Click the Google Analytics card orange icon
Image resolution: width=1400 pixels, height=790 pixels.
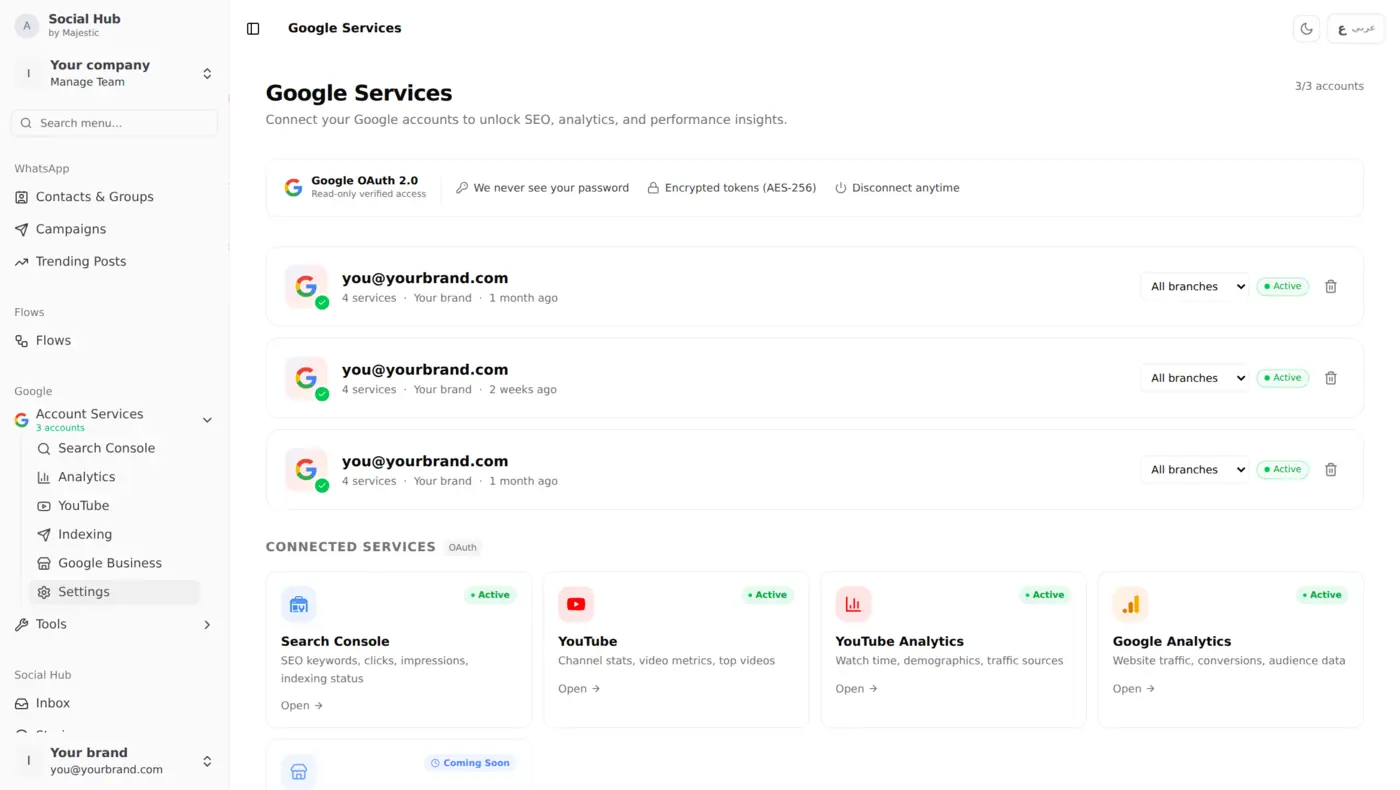[x=1131, y=605]
